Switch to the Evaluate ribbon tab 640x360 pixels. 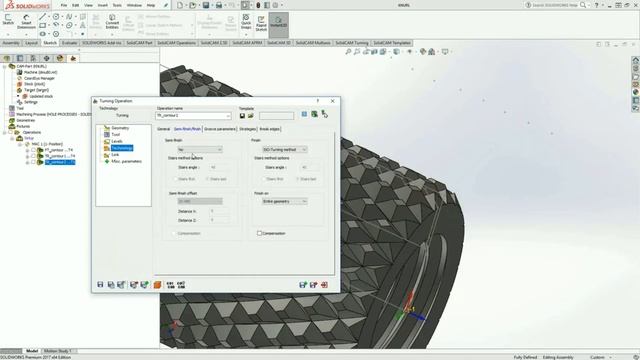69,43
